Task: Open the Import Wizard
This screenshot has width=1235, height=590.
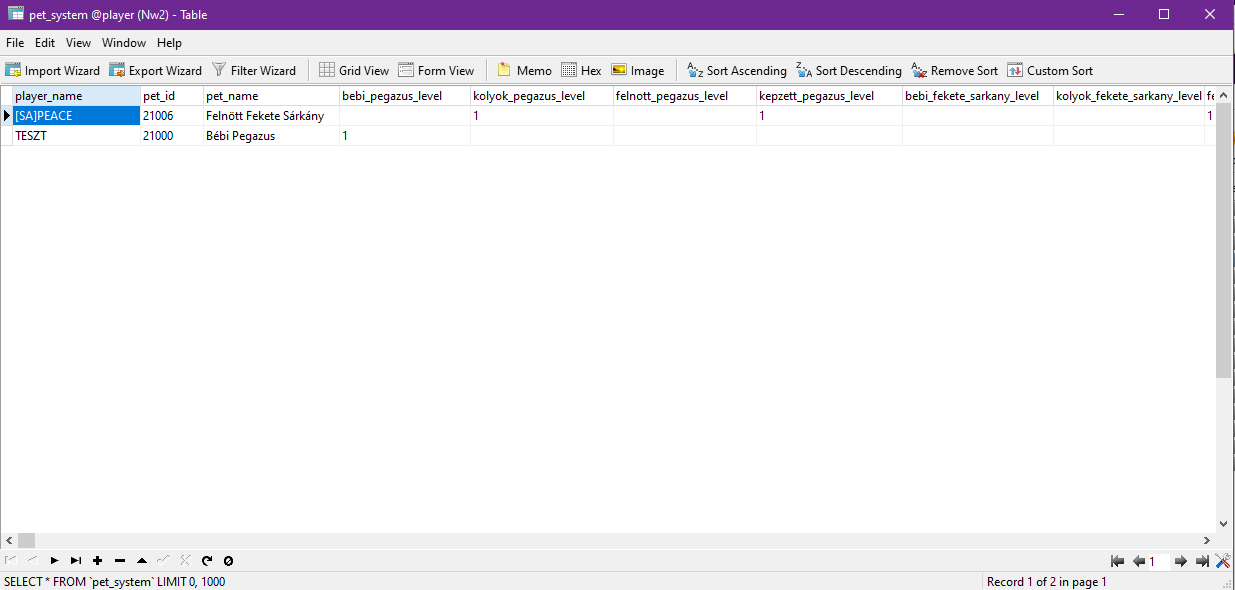Action: point(53,70)
